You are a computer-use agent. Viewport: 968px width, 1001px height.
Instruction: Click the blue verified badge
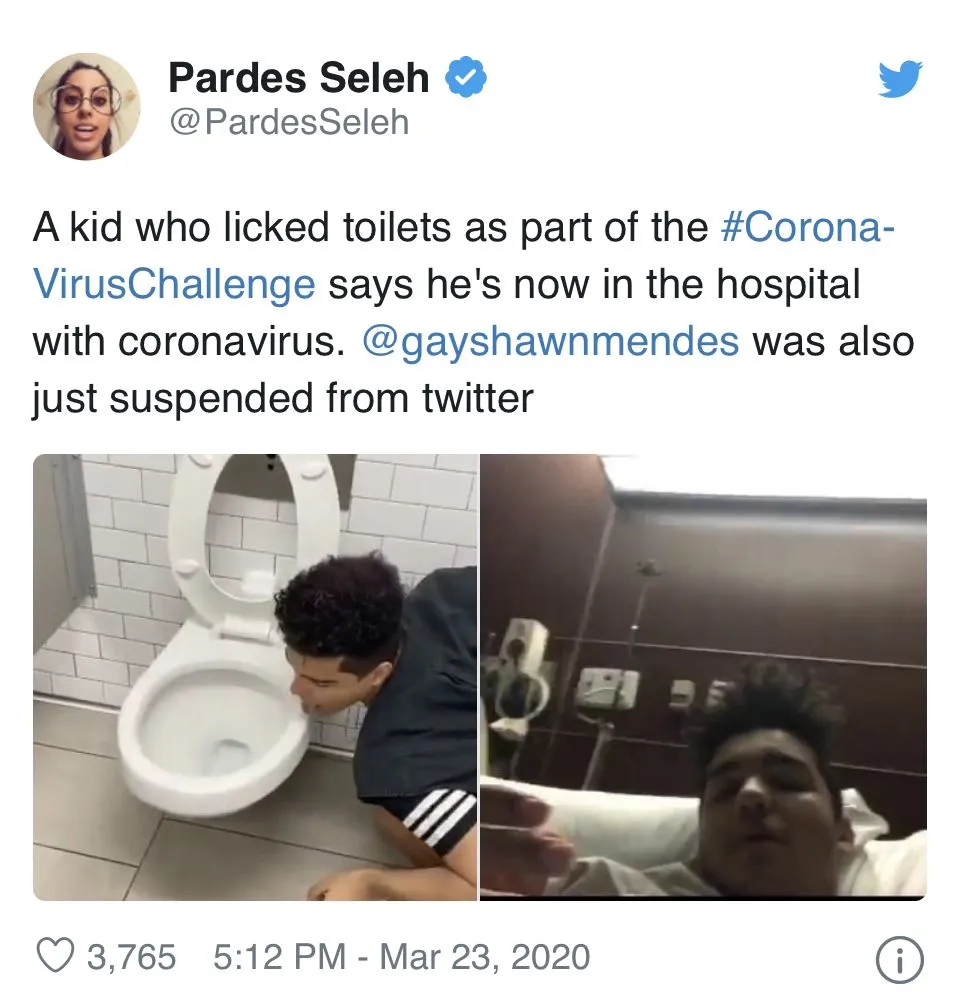point(466,77)
